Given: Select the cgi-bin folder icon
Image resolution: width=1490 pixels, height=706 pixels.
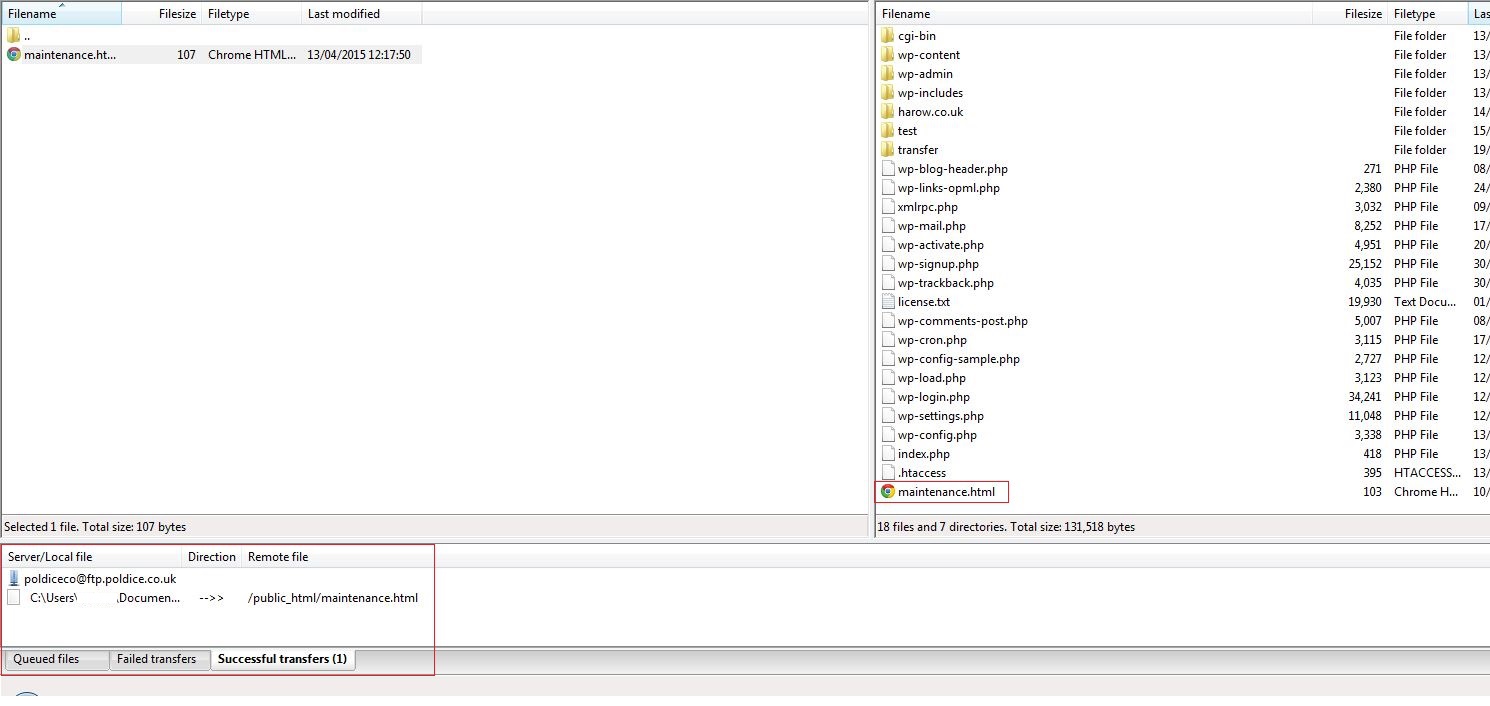Looking at the screenshot, I should [x=888, y=36].
